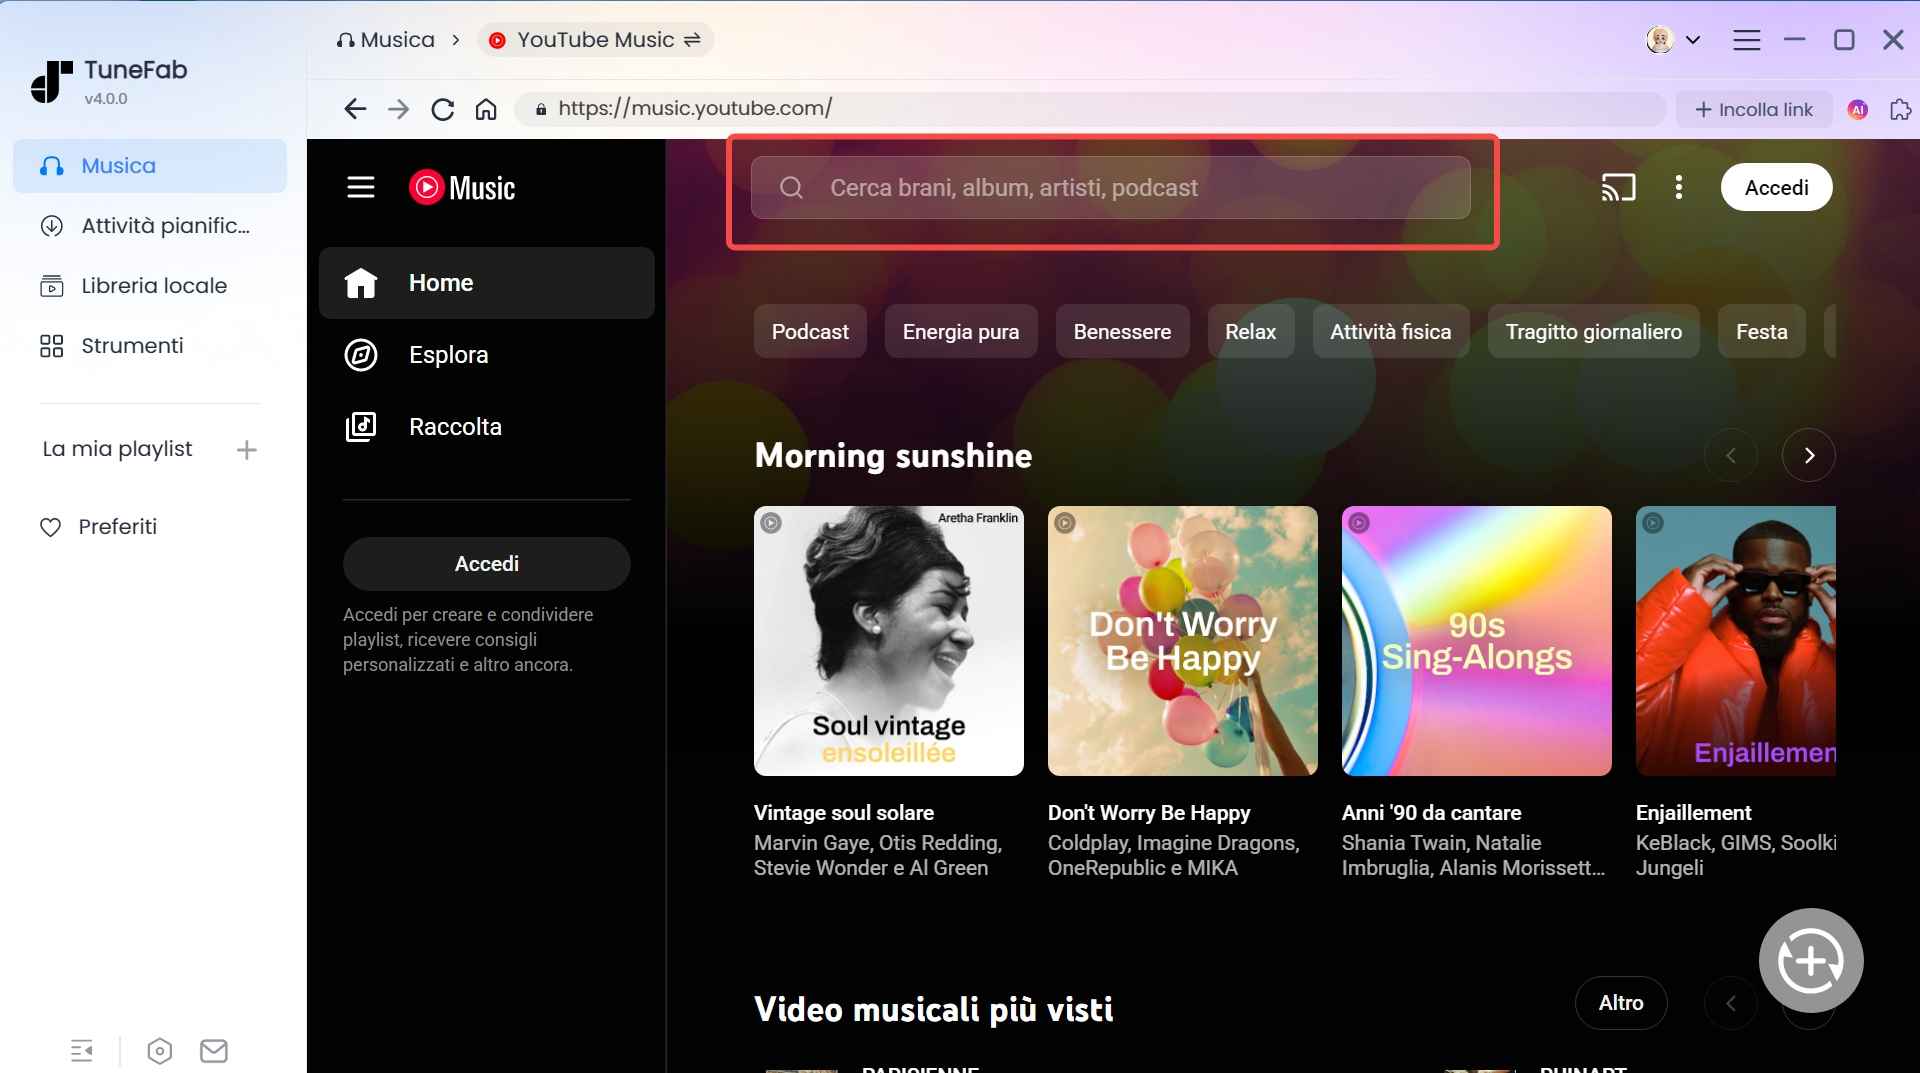Screen dimensions: 1920x1073
Task: Click the Accedi button
Action: pos(1776,187)
